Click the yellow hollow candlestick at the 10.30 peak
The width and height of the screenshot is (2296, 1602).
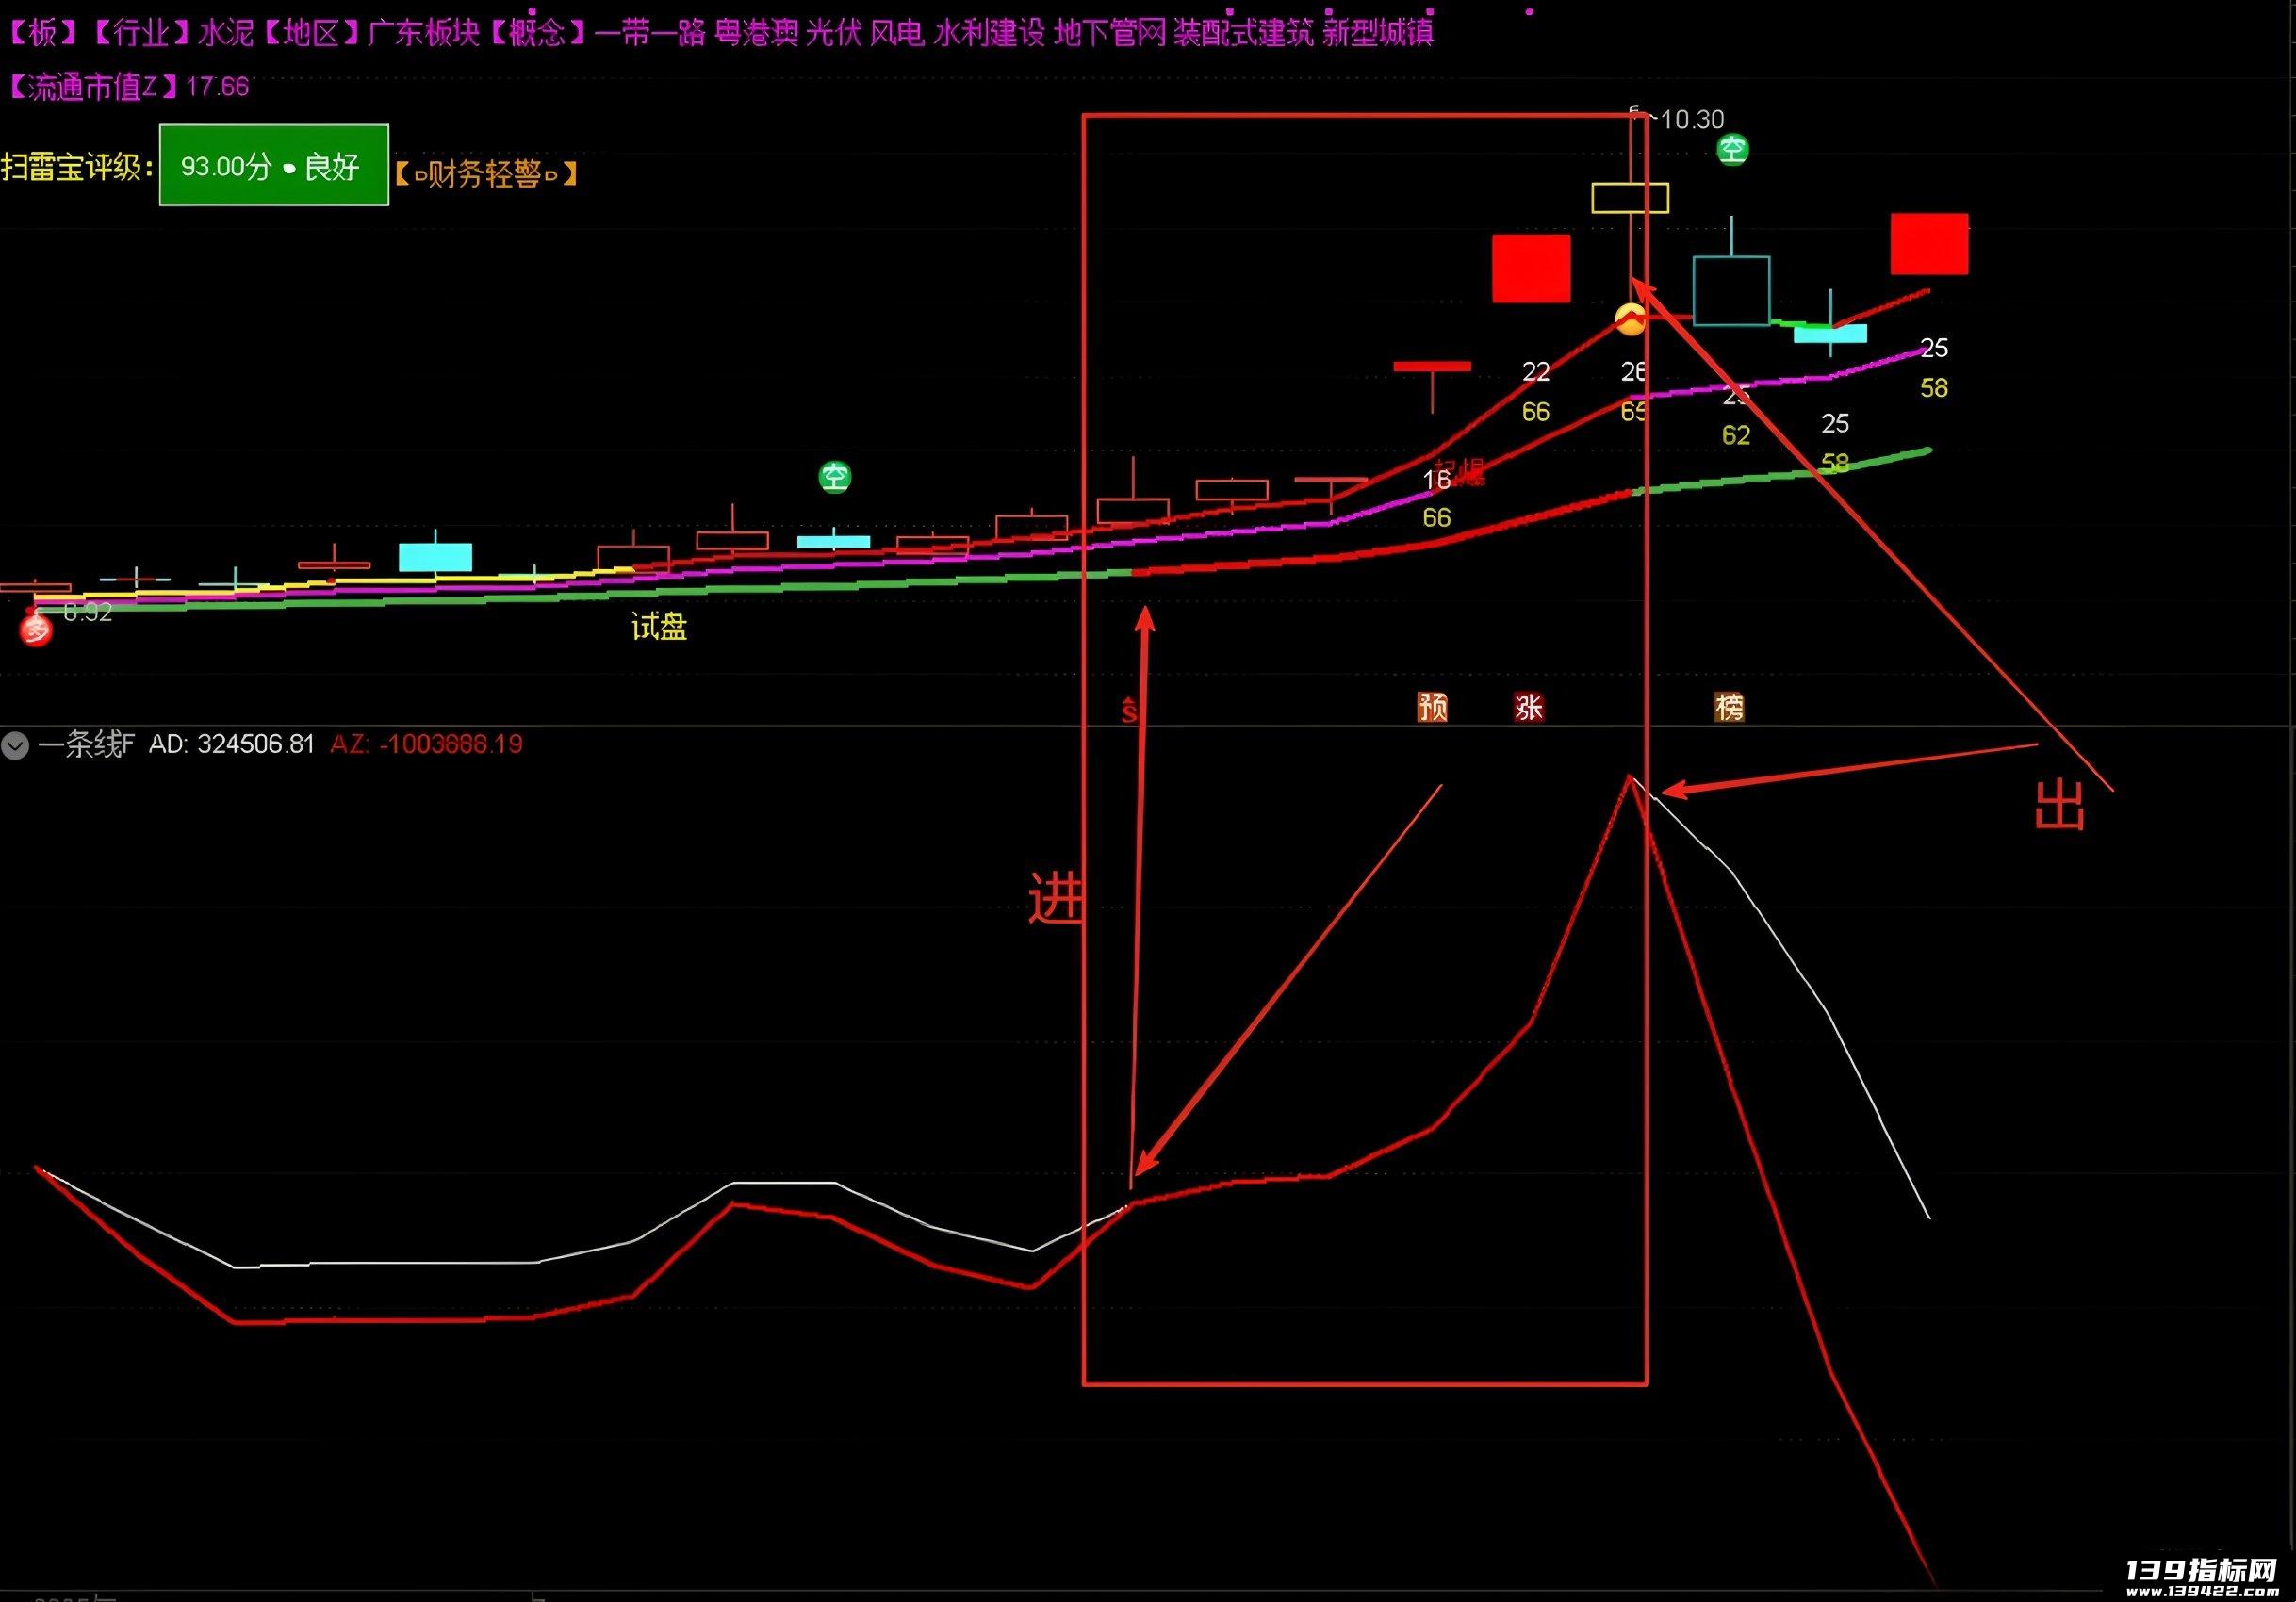click(x=1630, y=198)
